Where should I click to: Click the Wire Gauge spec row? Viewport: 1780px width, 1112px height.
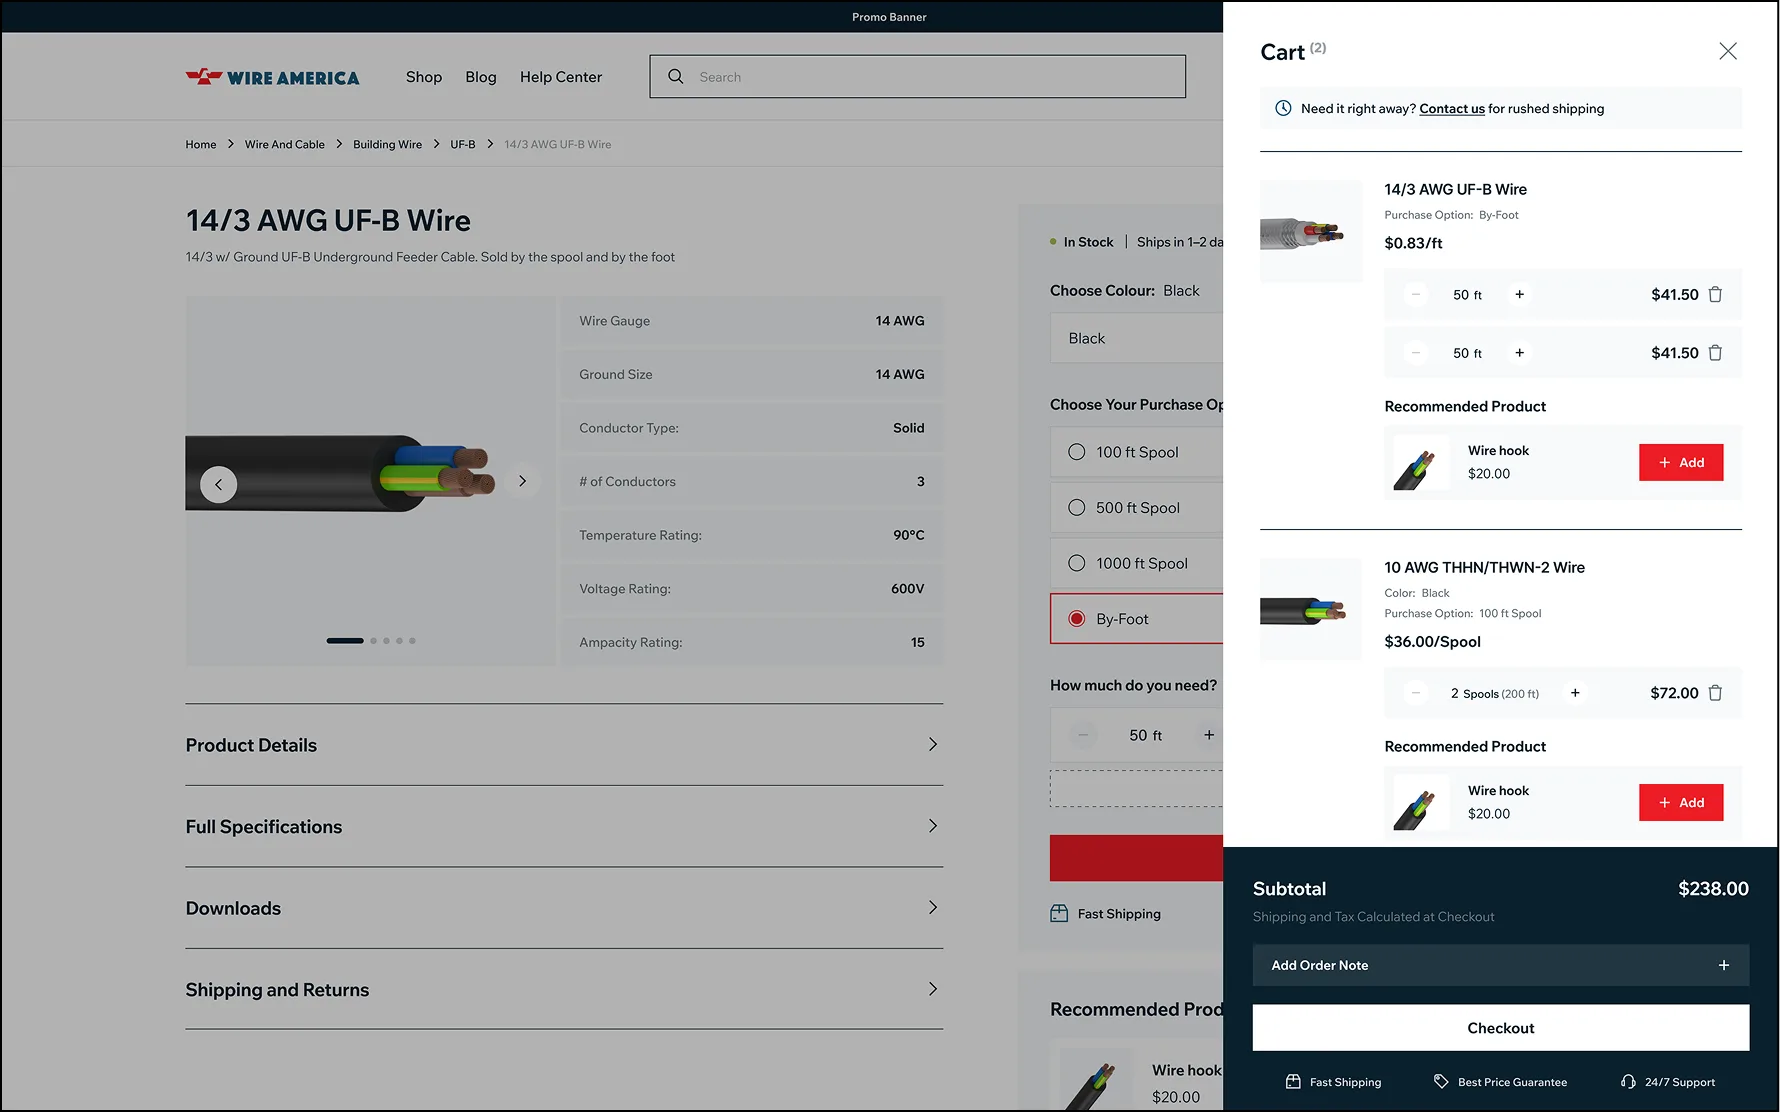pos(752,321)
